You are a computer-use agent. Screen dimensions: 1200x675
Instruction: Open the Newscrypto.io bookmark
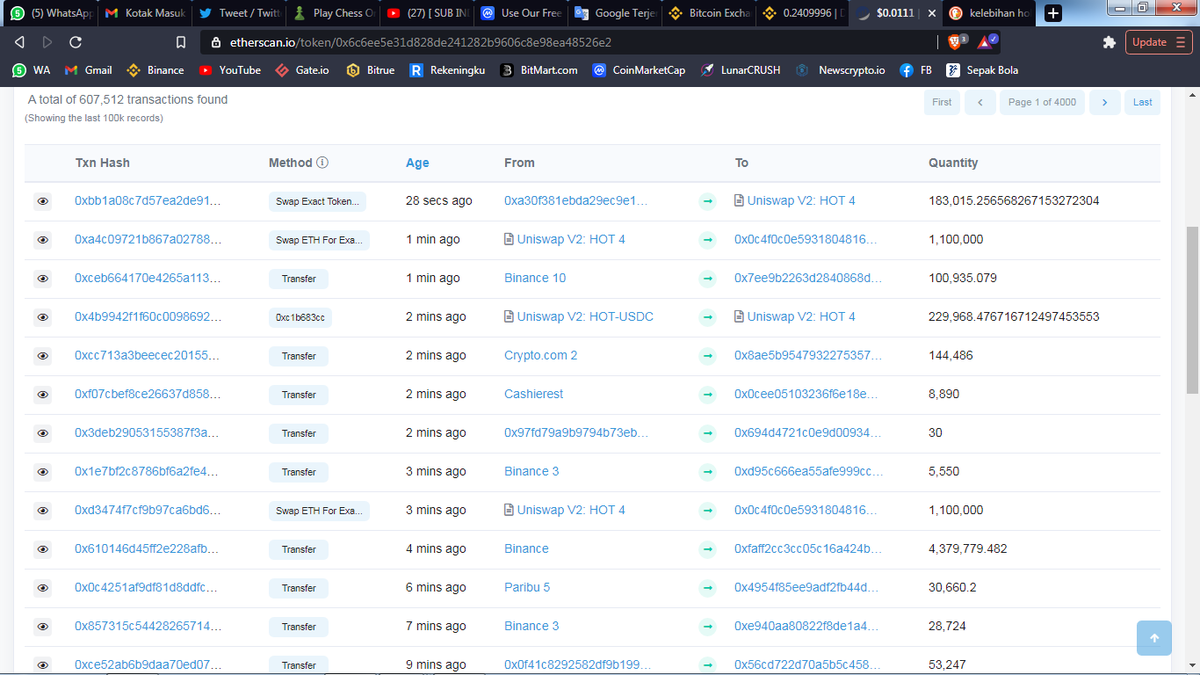[x=840, y=70]
